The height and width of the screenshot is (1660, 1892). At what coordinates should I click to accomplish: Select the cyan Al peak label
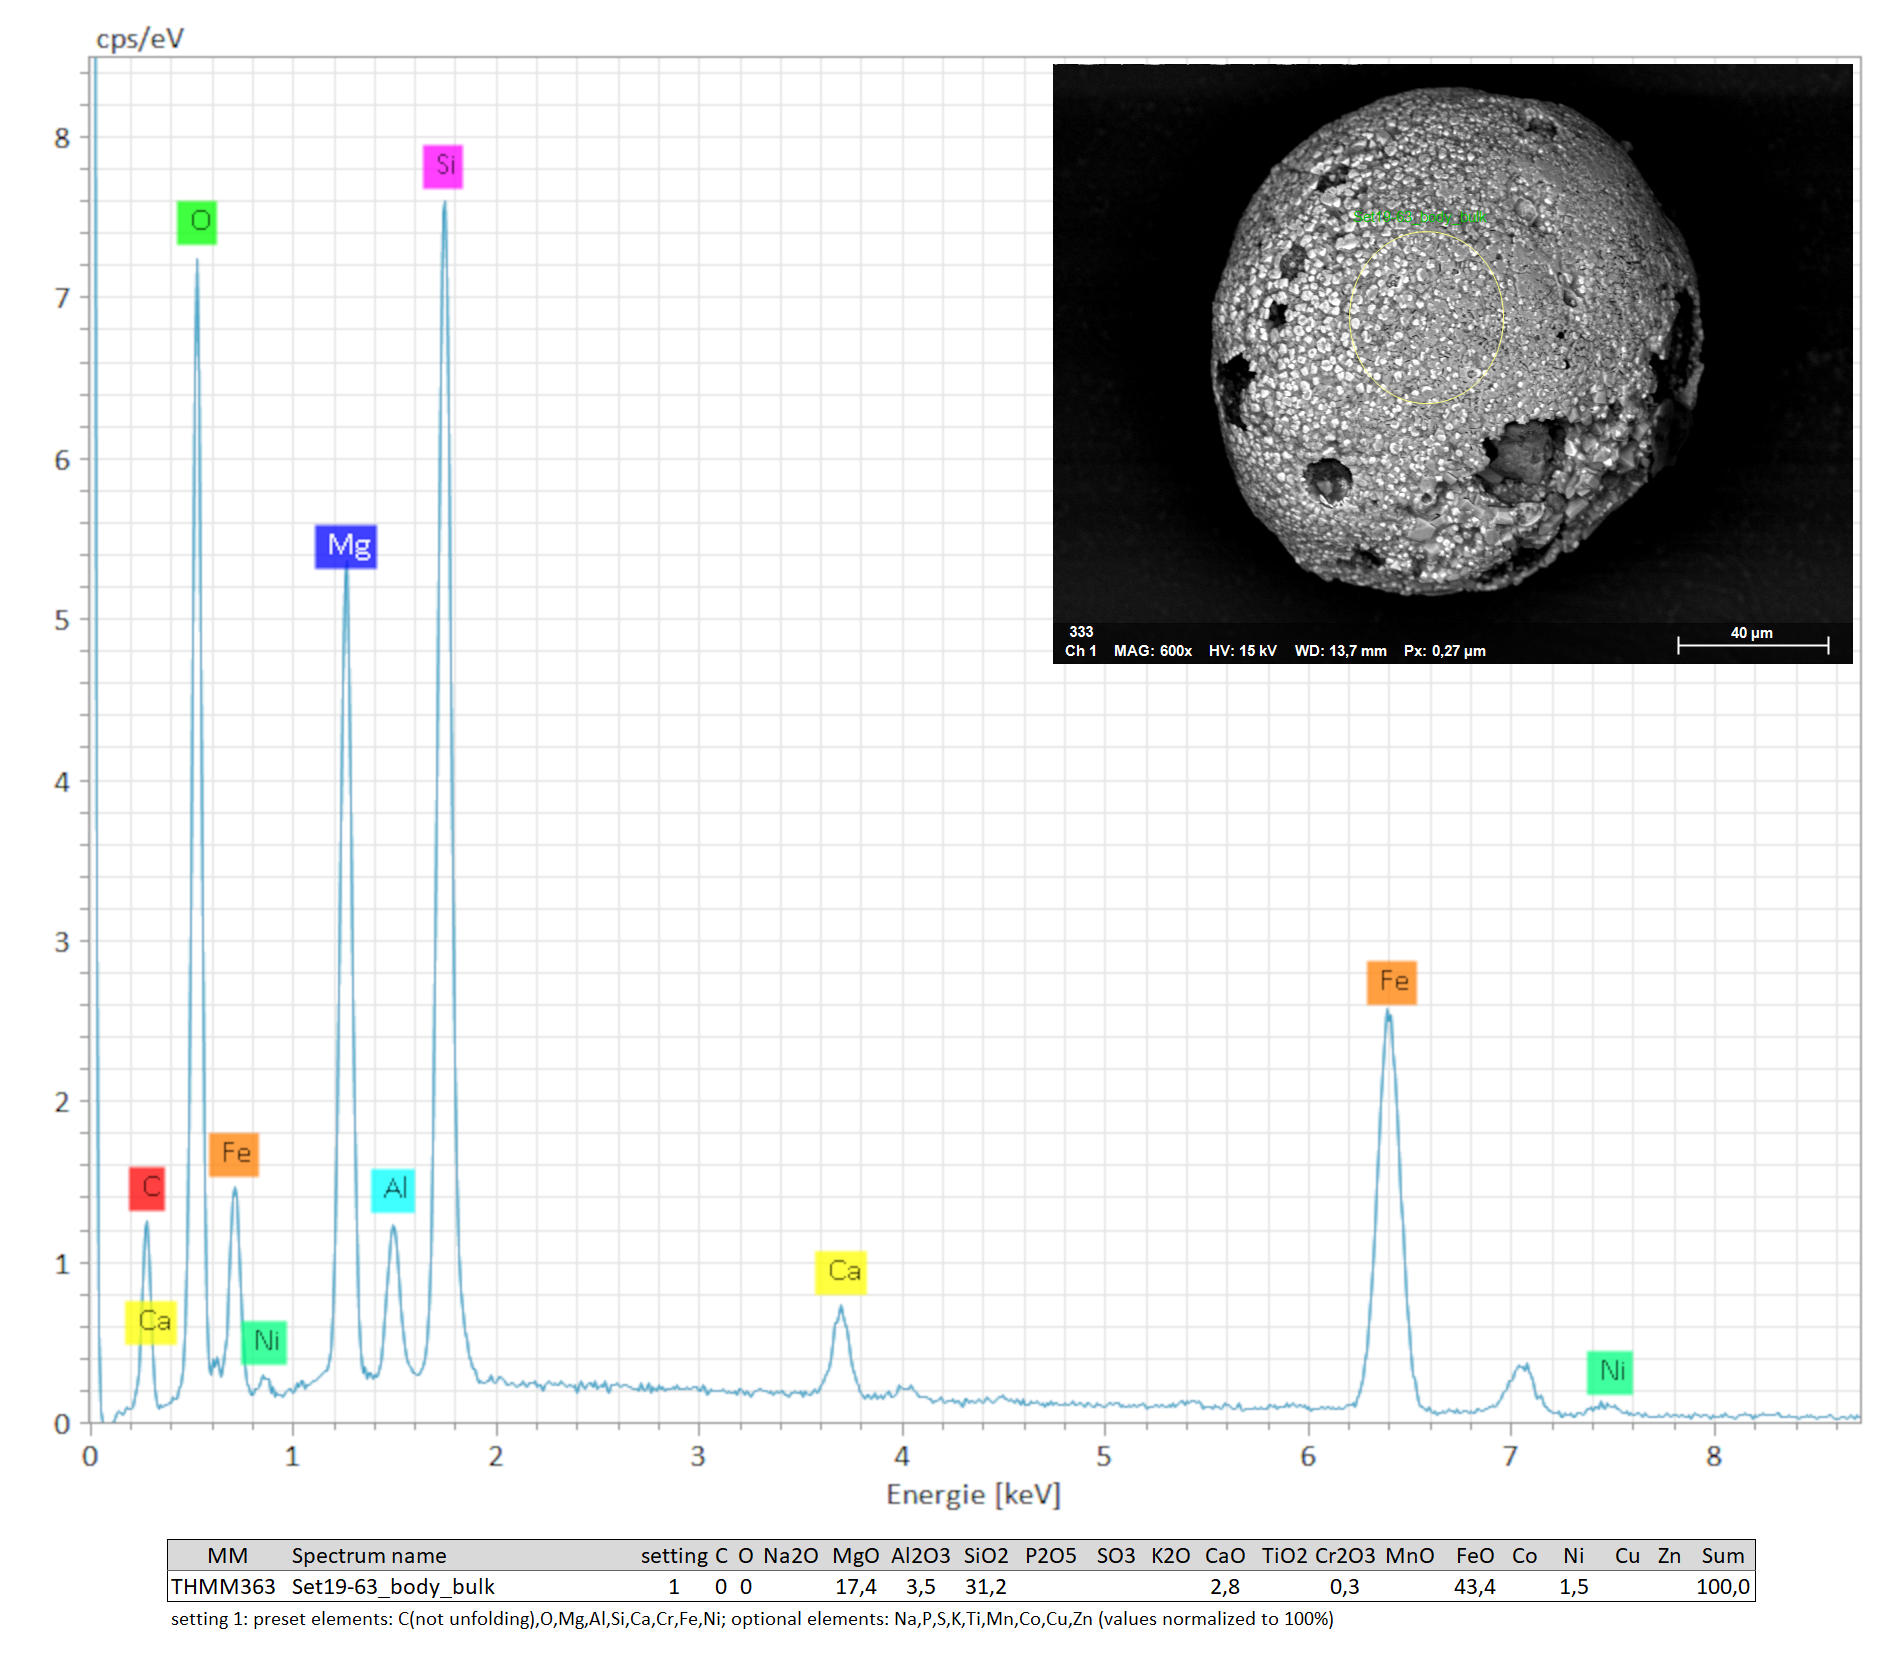[393, 1189]
